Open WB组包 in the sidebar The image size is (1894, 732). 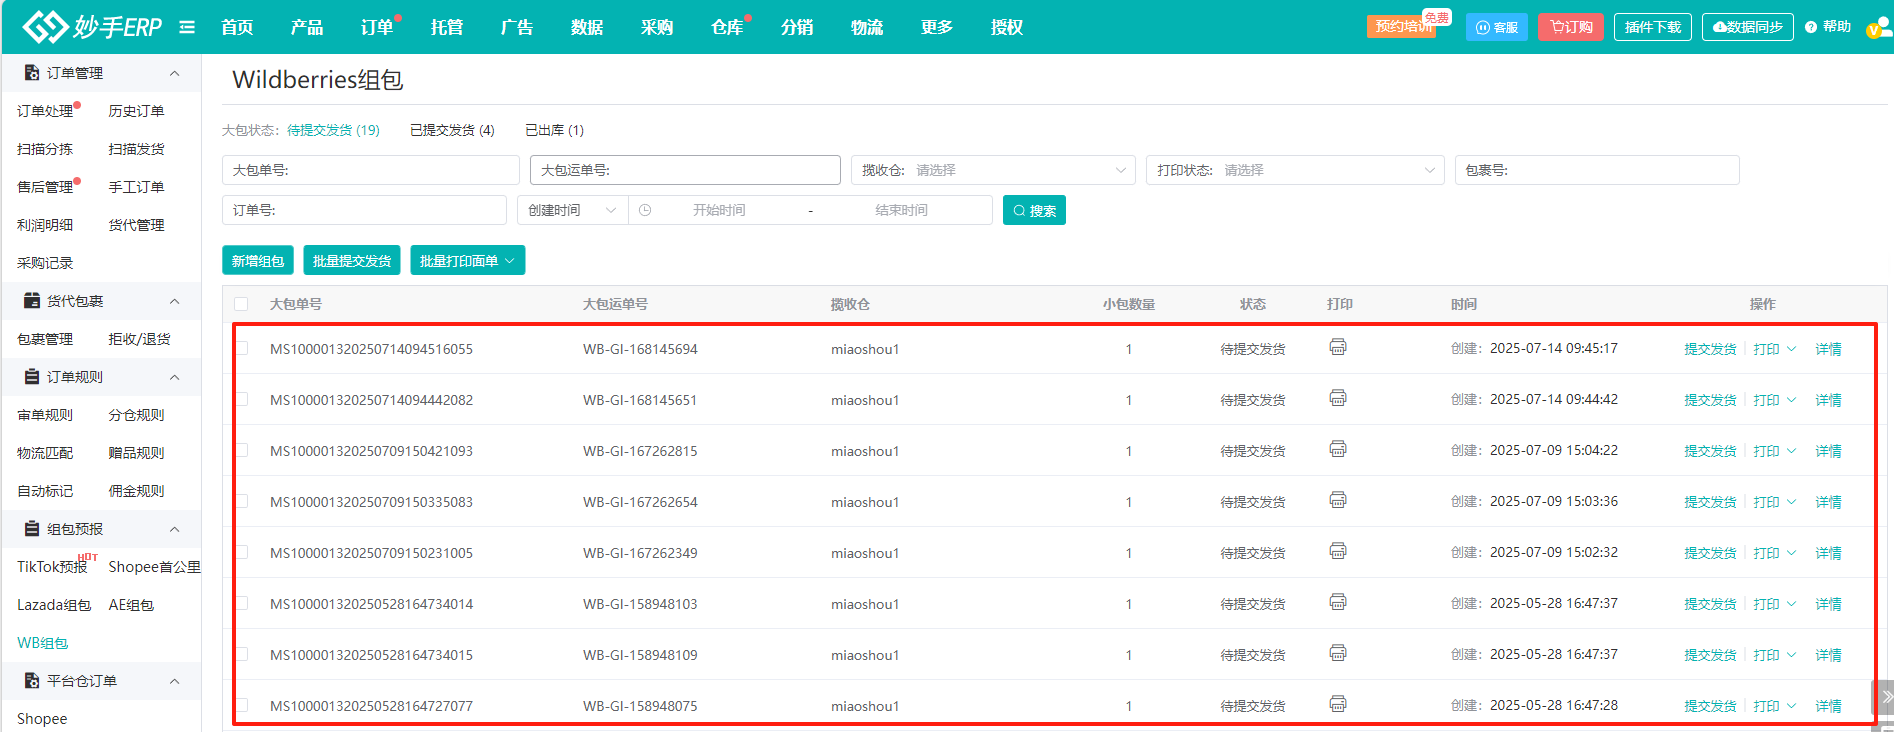click(x=43, y=643)
